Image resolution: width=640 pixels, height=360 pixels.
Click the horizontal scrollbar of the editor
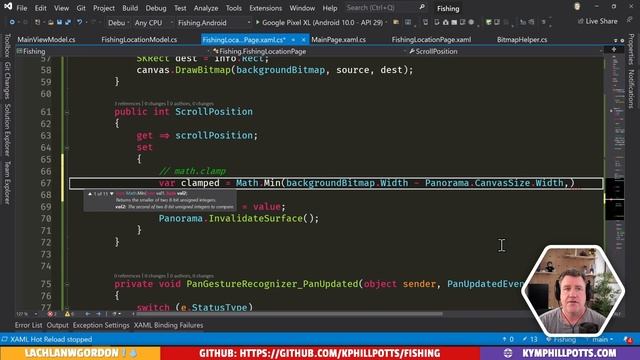[x=289, y=314]
